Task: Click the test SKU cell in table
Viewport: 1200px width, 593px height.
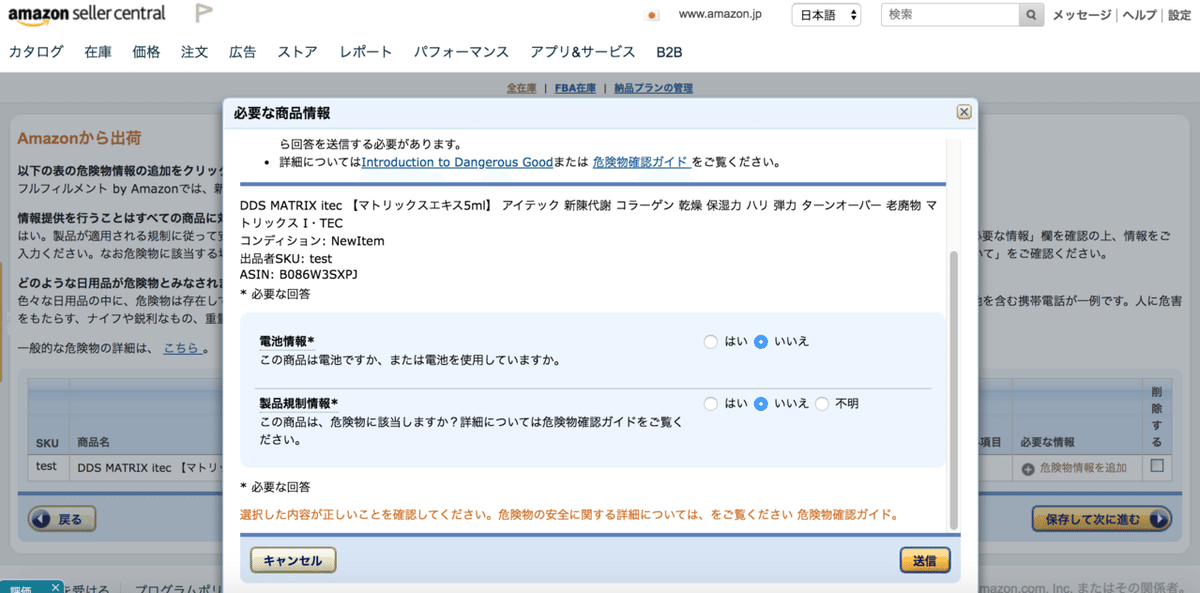Action: pyautogui.click(x=46, y=467)
